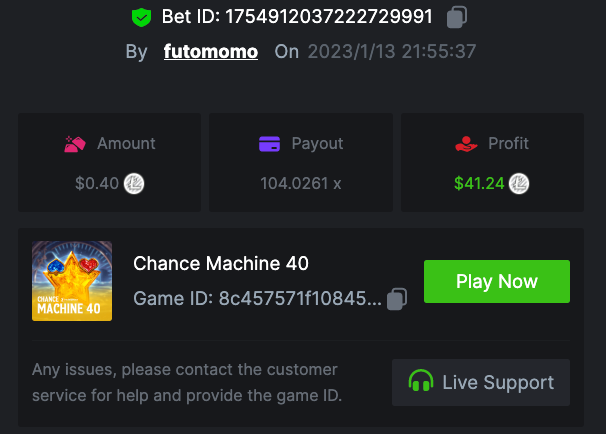Click the red Profit icon
The image size is (606, 434).
click(x=466, y=144)
